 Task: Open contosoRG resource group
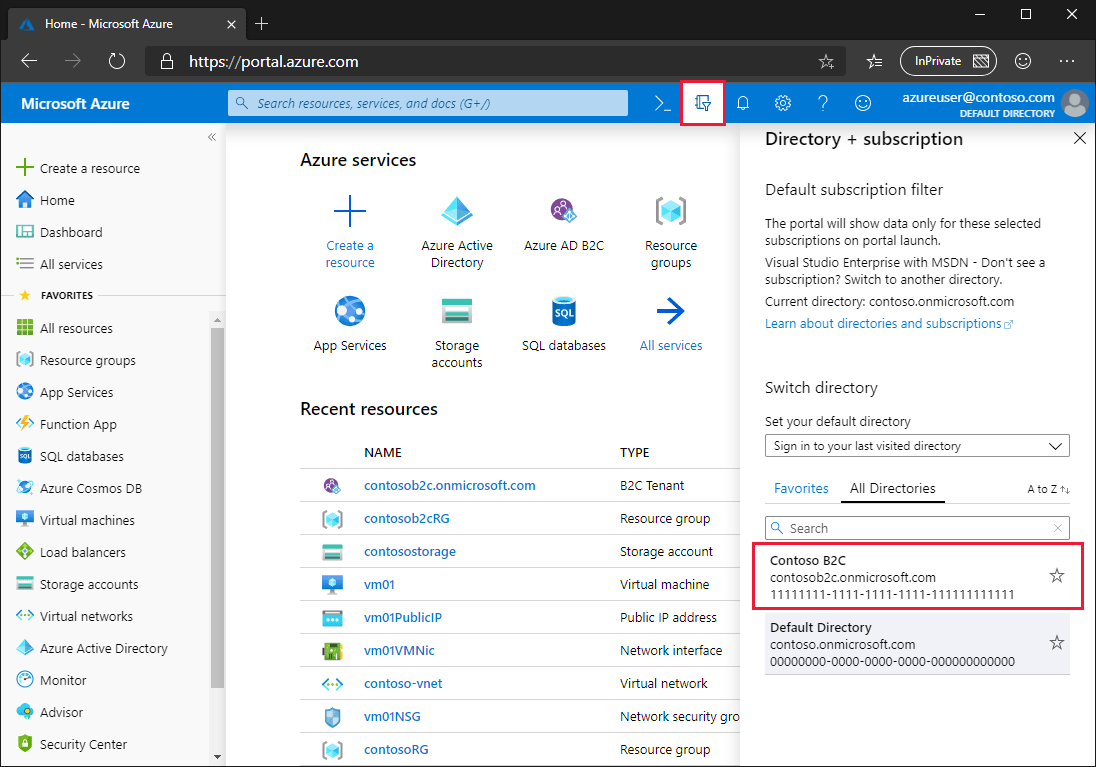pyautogui.click(x=396, y=749)
